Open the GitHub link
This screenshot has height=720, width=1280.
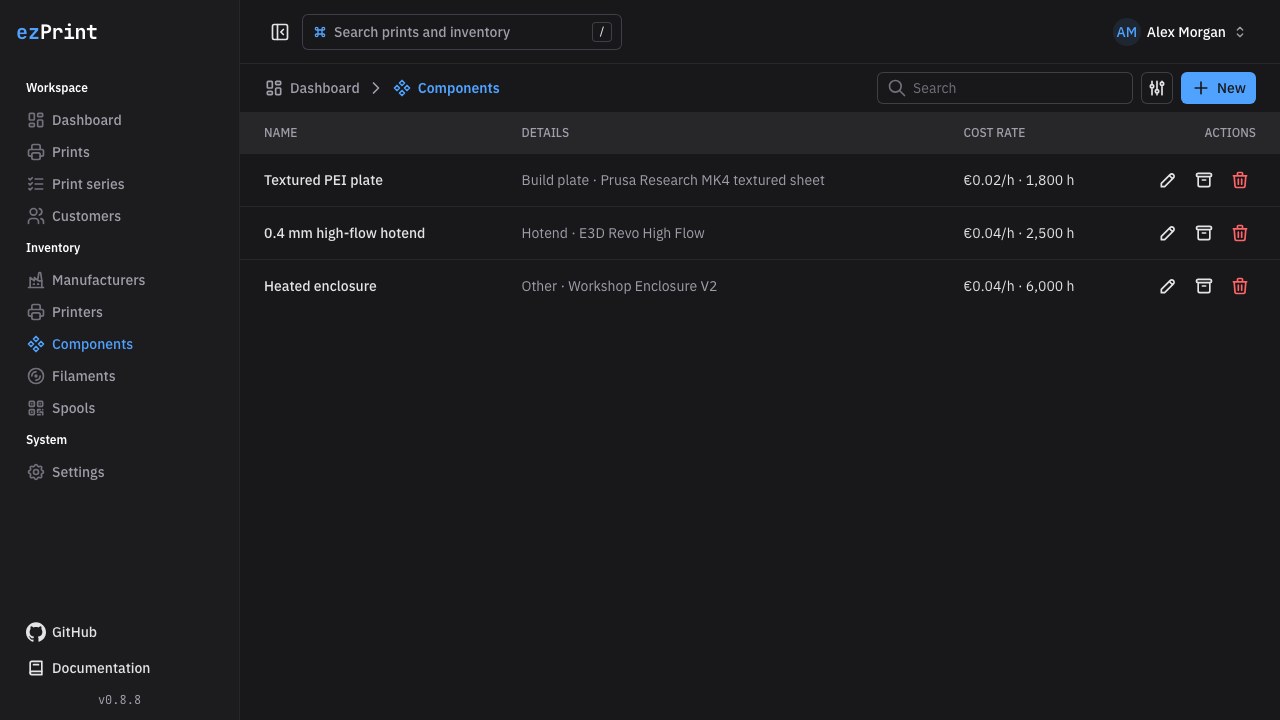click(61, 632)
